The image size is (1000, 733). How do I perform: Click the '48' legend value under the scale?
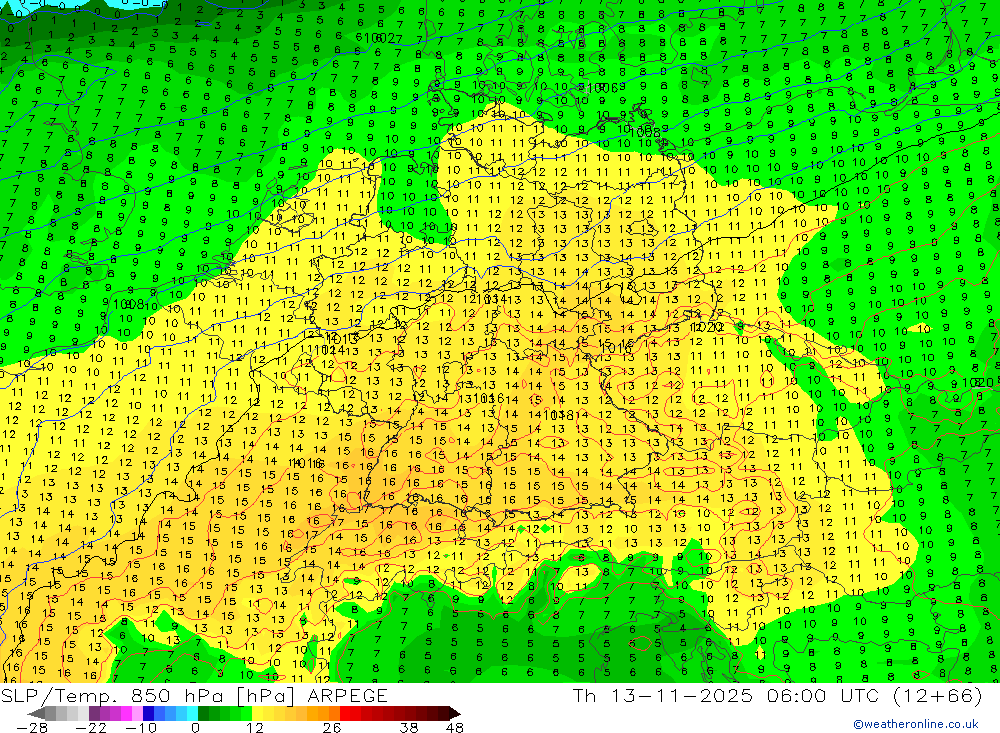(x=455, y=727)
